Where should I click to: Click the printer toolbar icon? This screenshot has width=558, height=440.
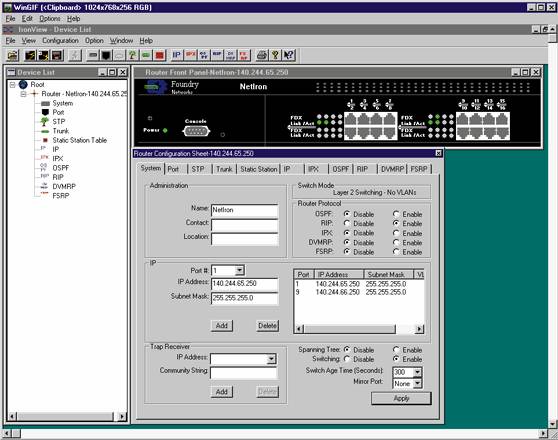pyautogui.click(x=262, y=55)
